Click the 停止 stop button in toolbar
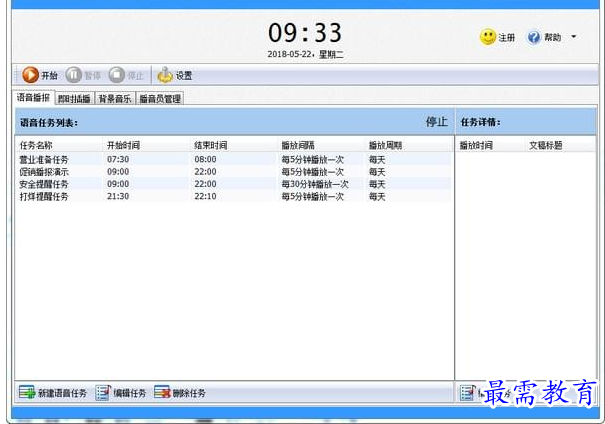This screenshot has height=424, width=605. coord(126,75)
